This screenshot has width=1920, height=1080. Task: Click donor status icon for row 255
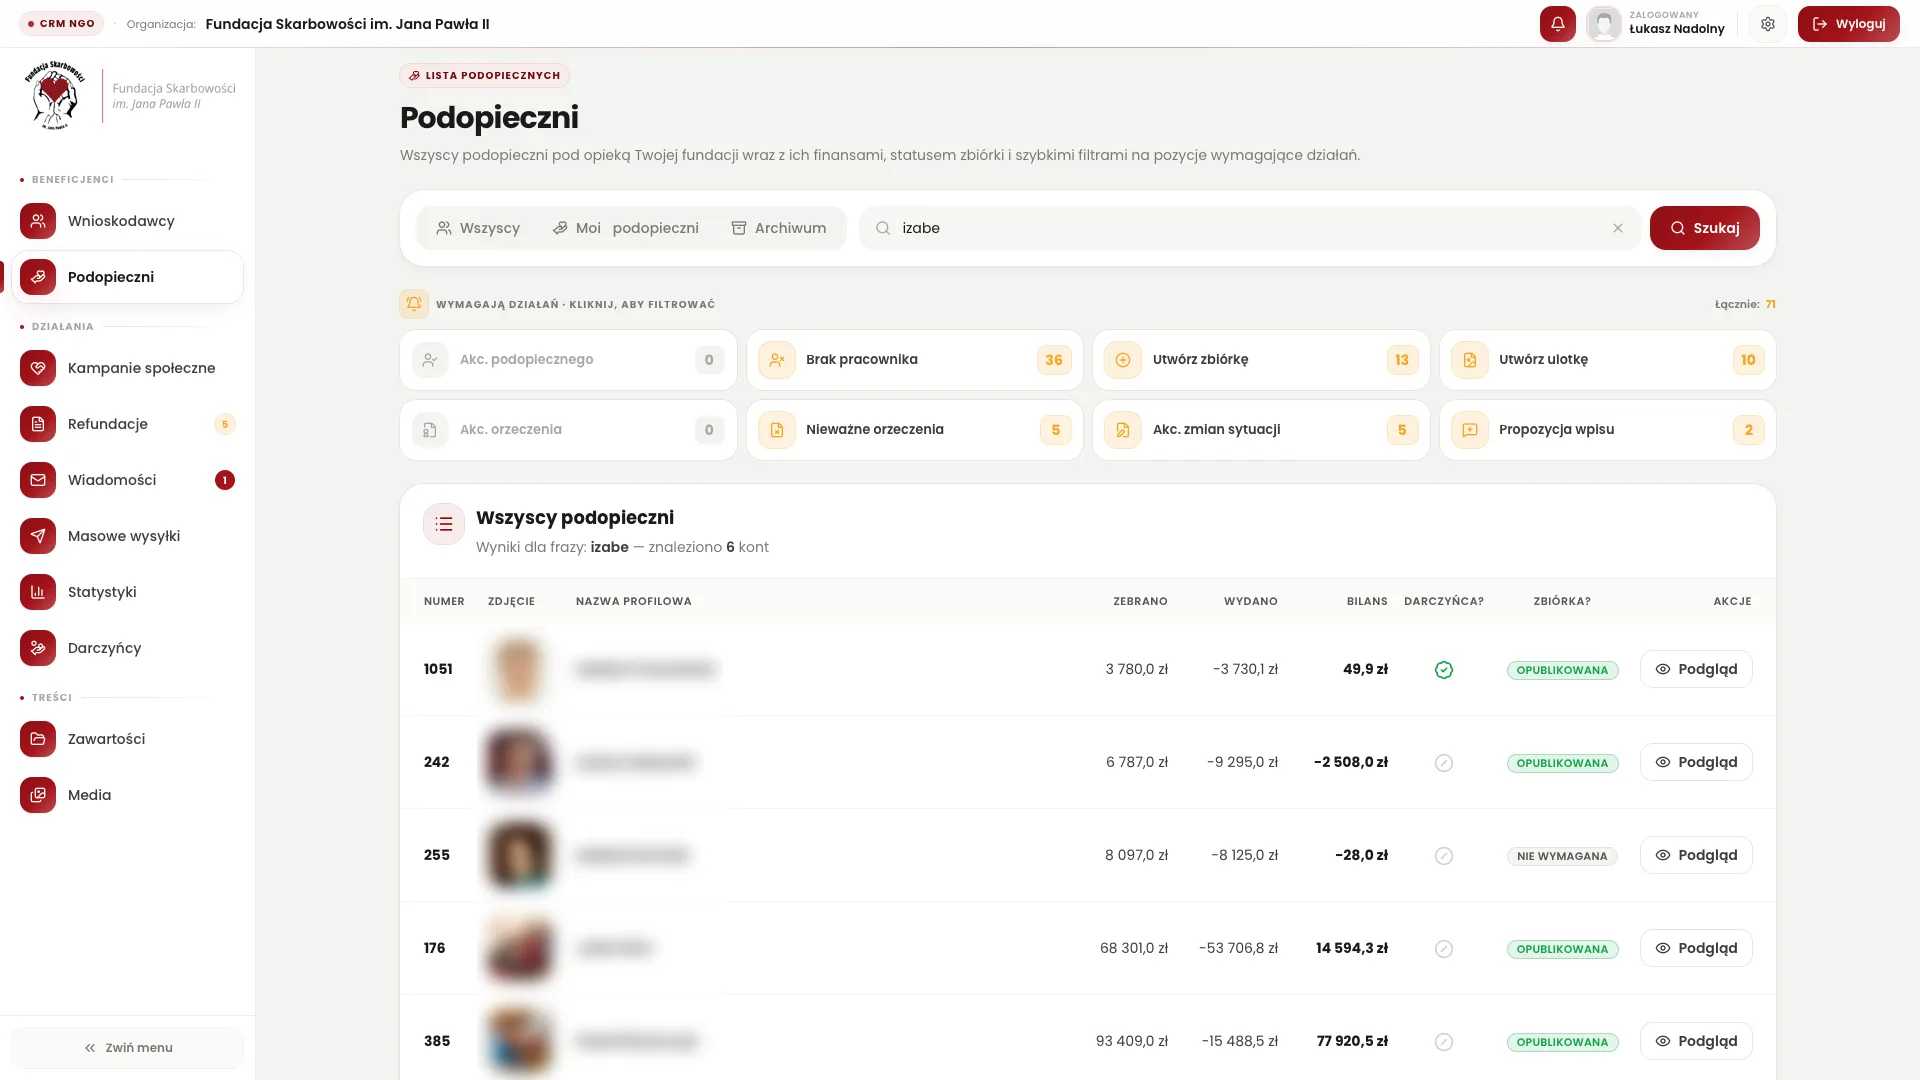(1444, 856)
